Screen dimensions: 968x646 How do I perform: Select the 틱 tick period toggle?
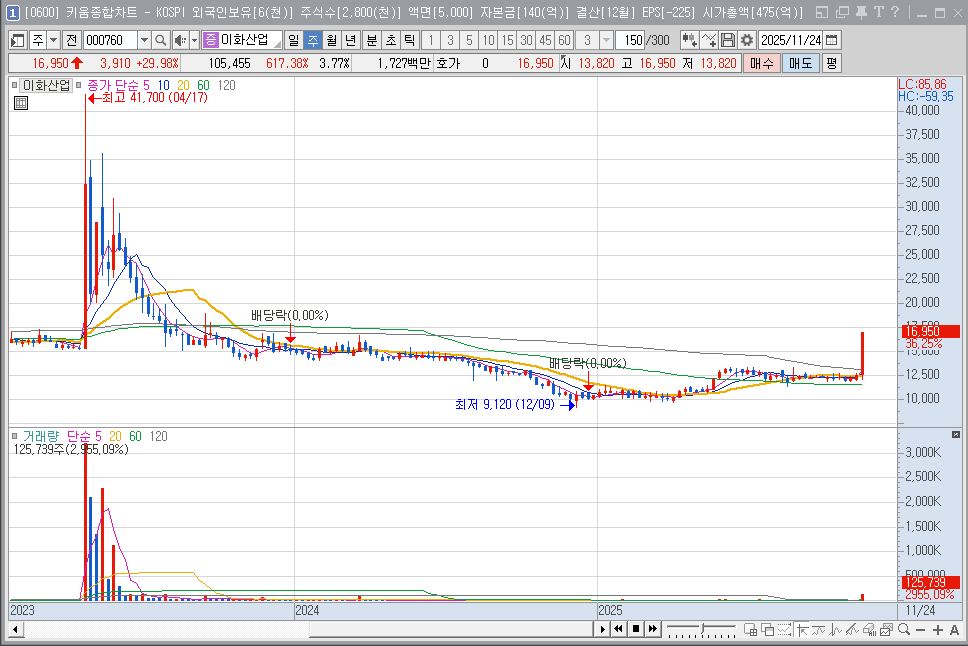point(409,40)
